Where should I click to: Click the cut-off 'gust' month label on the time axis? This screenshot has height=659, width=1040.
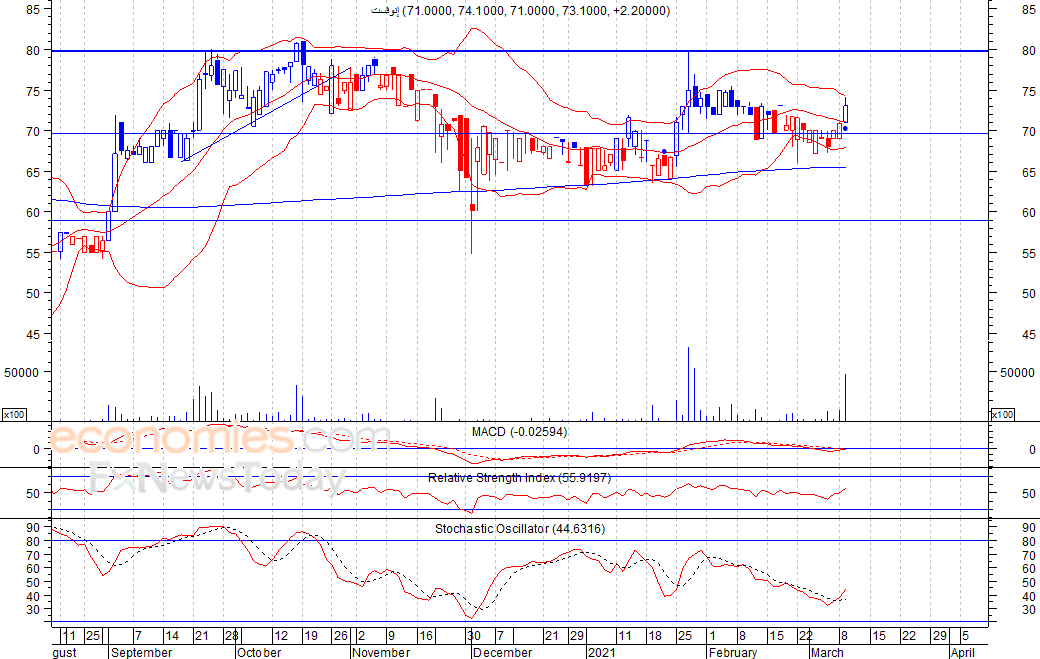[64, 652]
